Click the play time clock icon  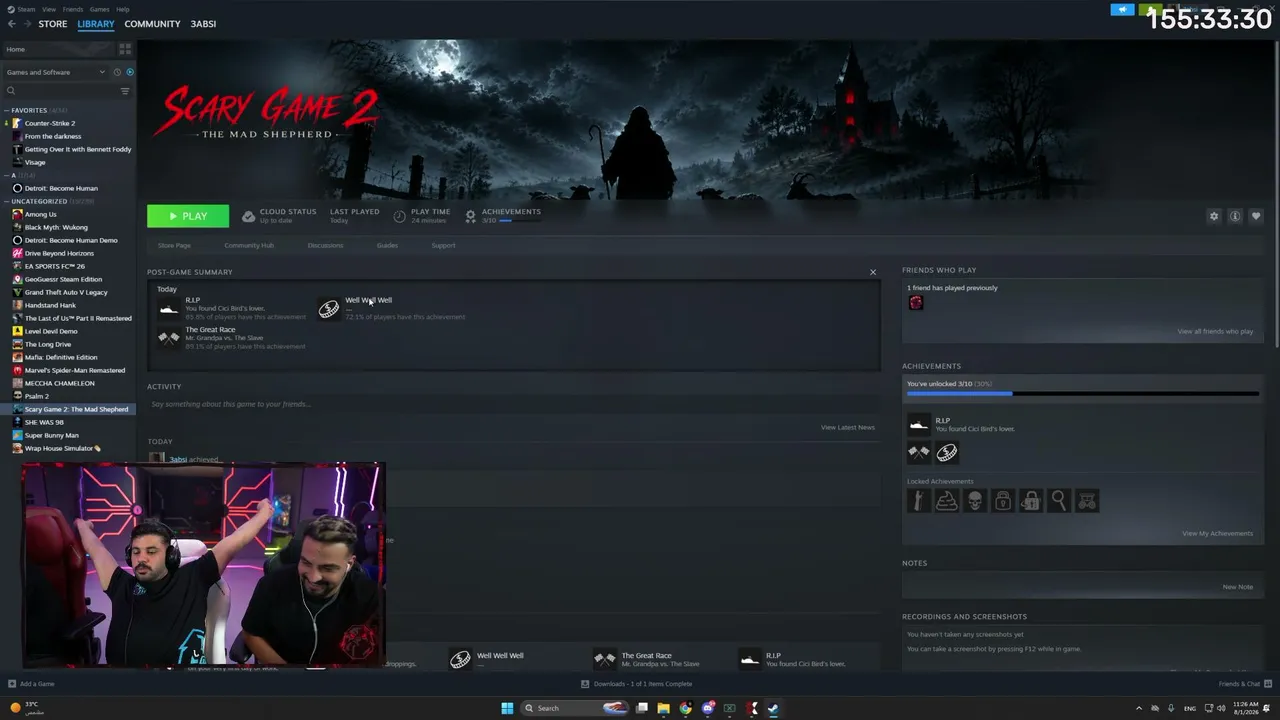(399, 216)
